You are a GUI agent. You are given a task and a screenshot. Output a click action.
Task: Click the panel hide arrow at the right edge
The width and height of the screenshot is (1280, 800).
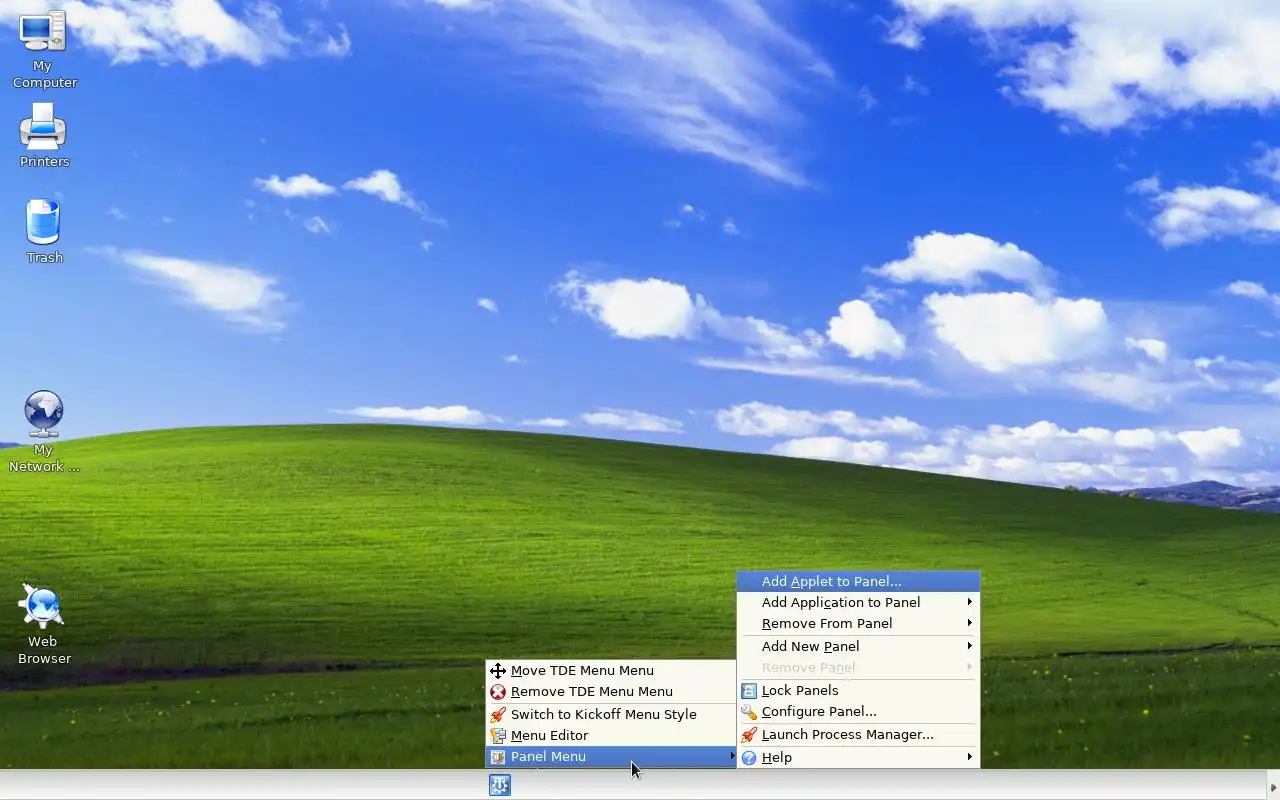coord(1273,785)
